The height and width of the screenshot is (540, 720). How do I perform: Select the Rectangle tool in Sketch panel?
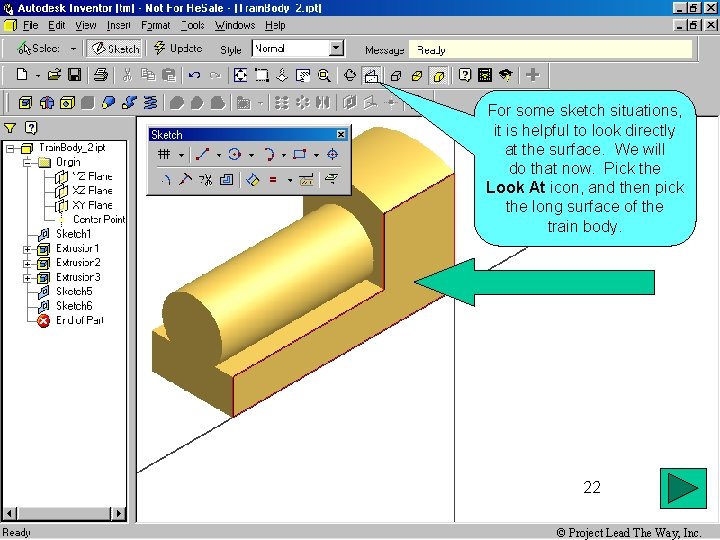coord(300,154)
